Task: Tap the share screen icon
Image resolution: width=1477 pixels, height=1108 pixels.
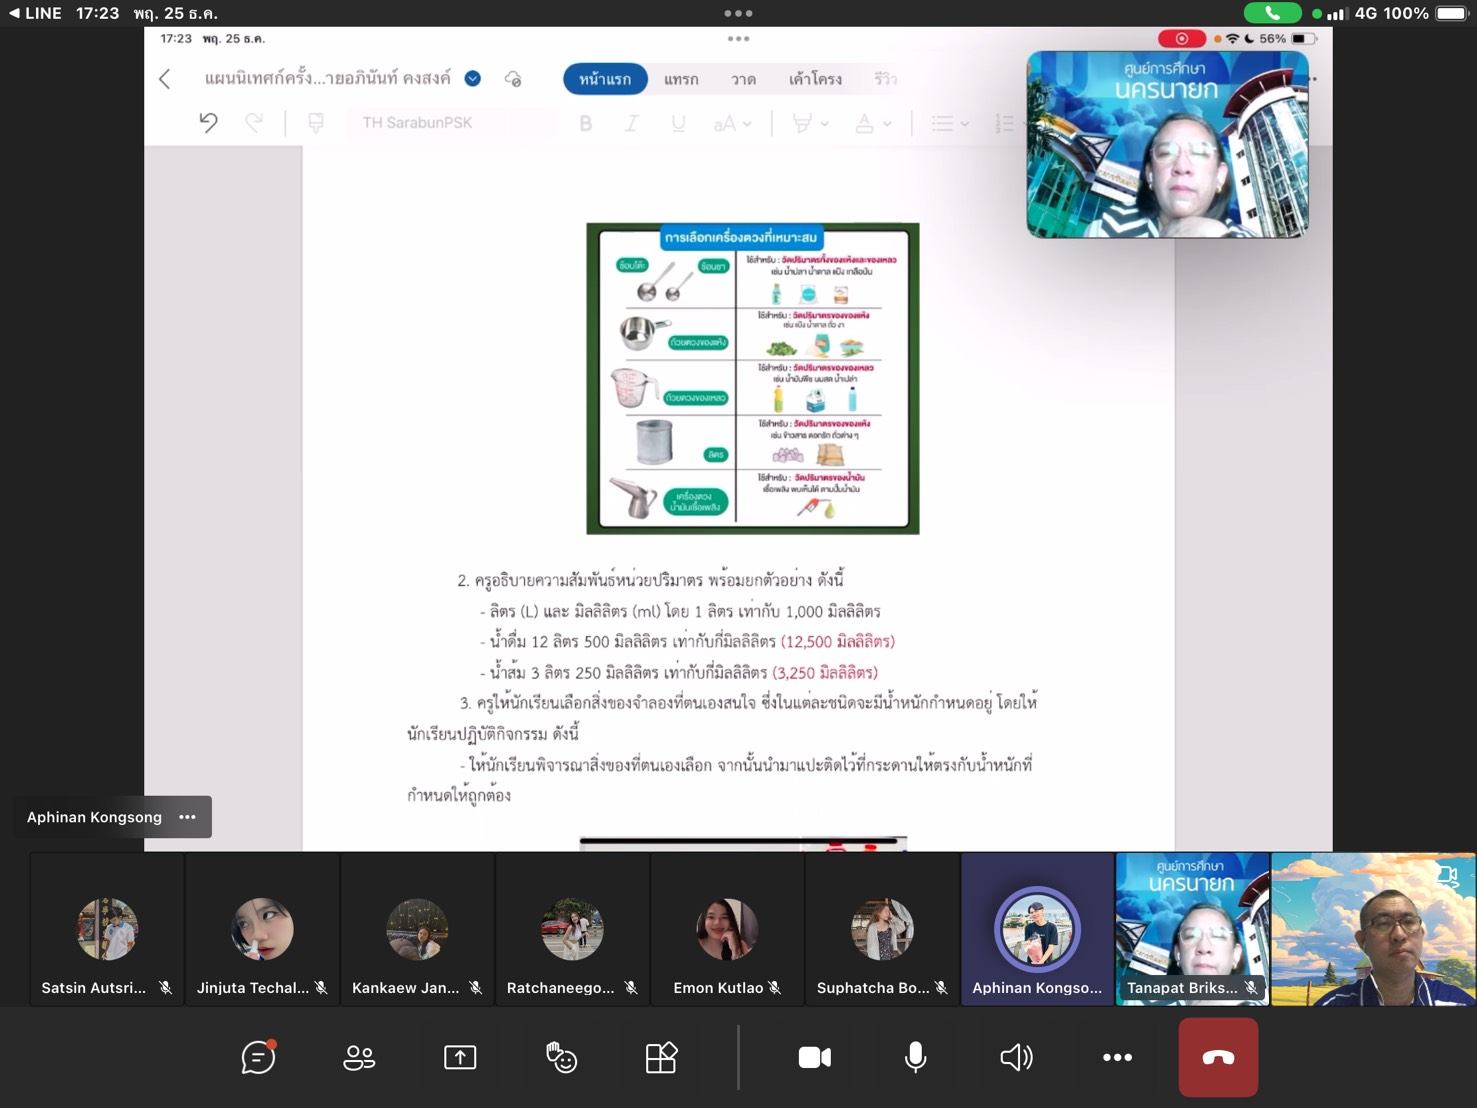Action: click(460, 1057)
